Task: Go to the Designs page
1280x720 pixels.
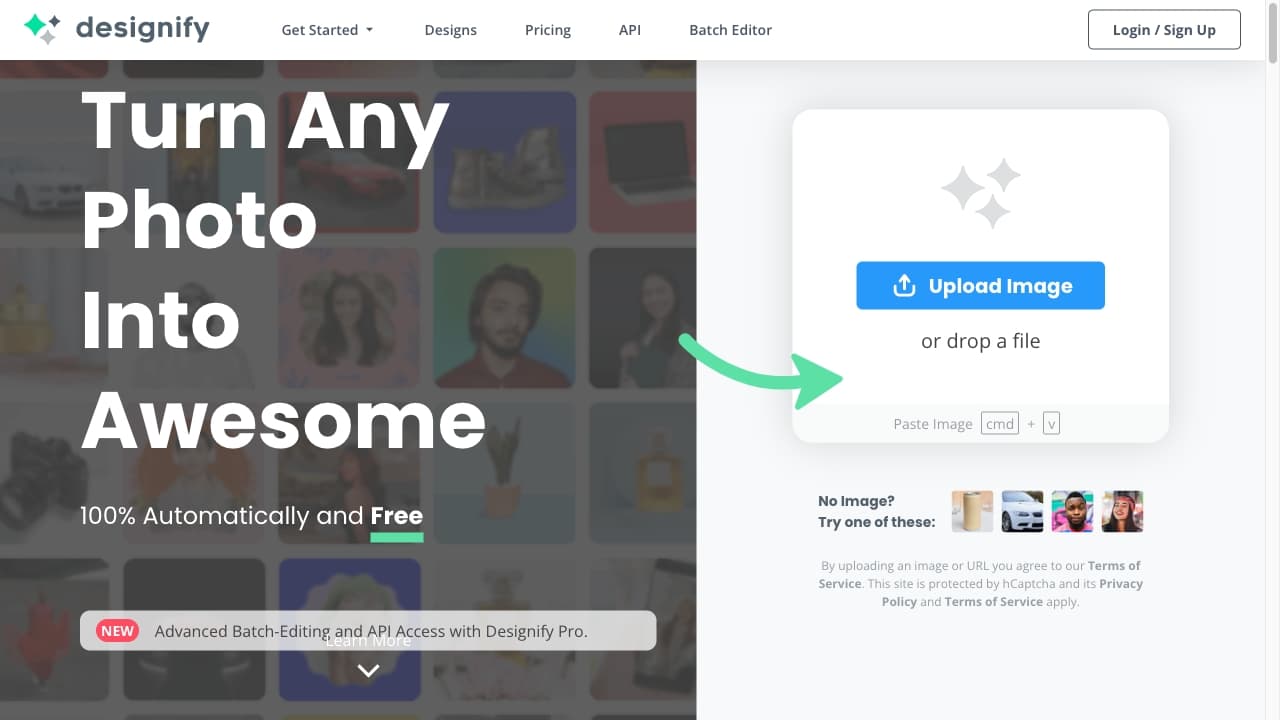Action: 450,30
